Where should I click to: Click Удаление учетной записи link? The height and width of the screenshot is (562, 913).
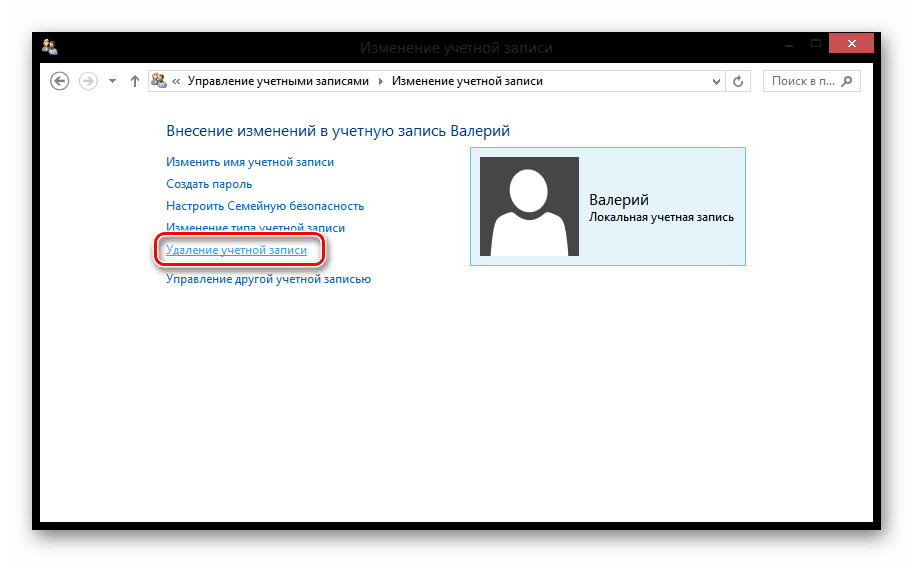point(236,250)
